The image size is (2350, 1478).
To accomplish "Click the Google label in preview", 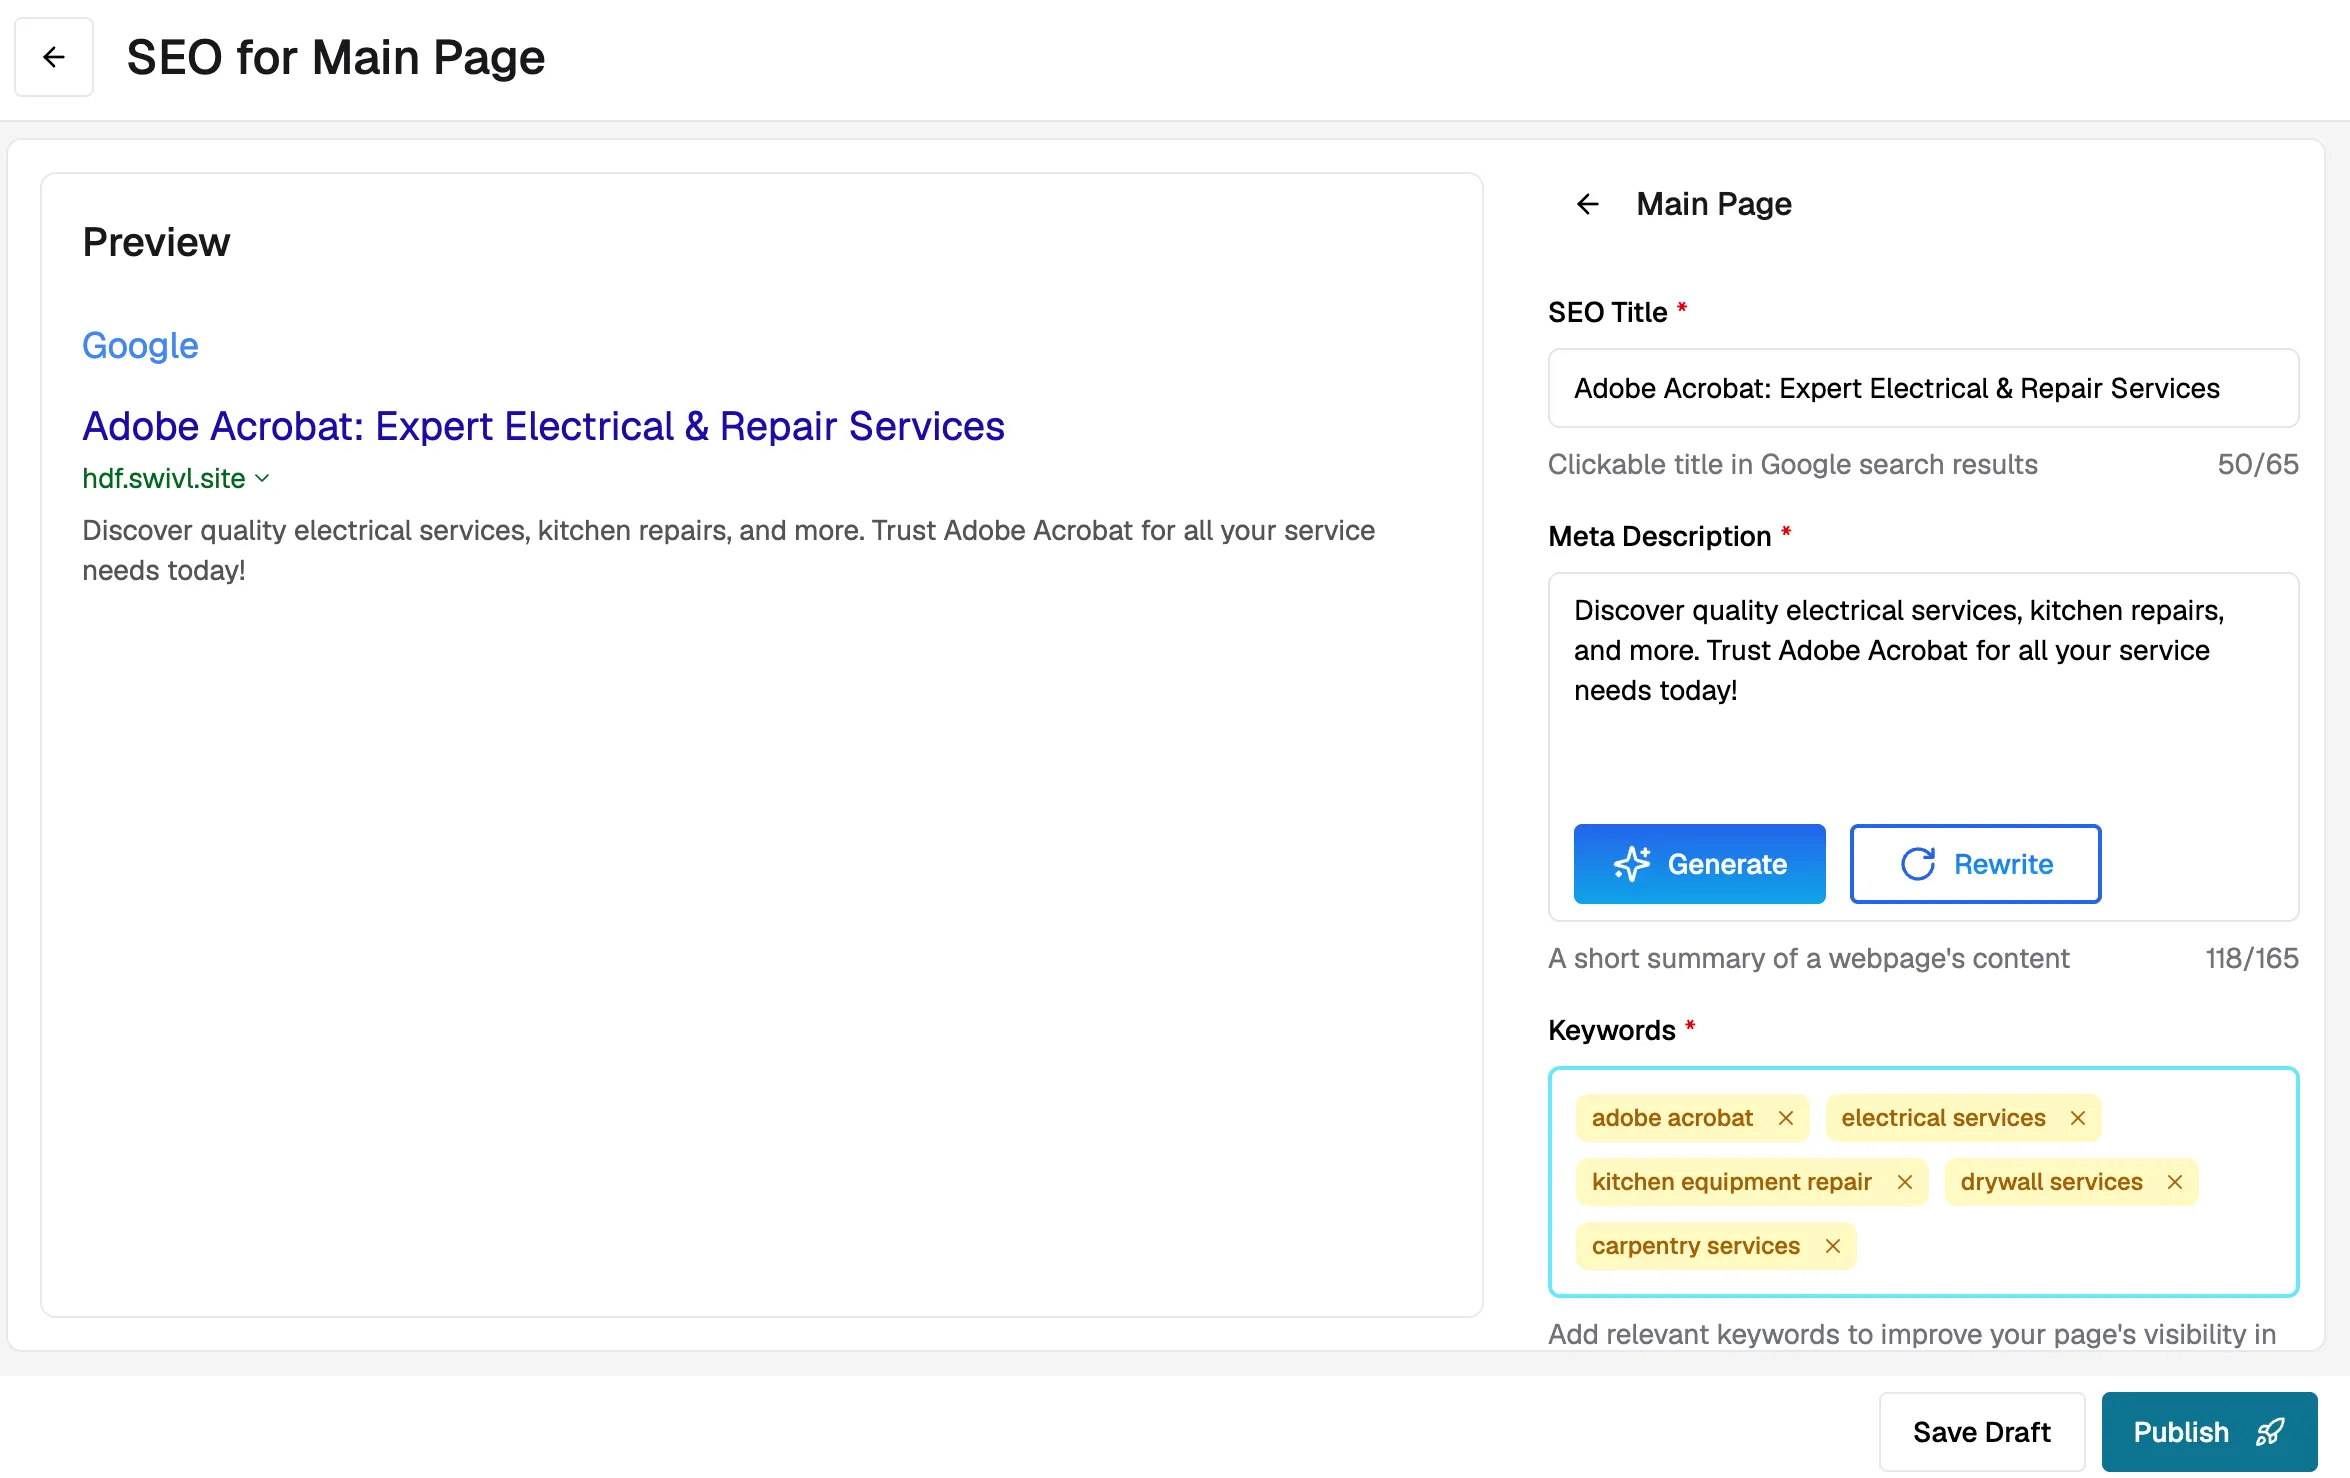I will tap(140, 346).
